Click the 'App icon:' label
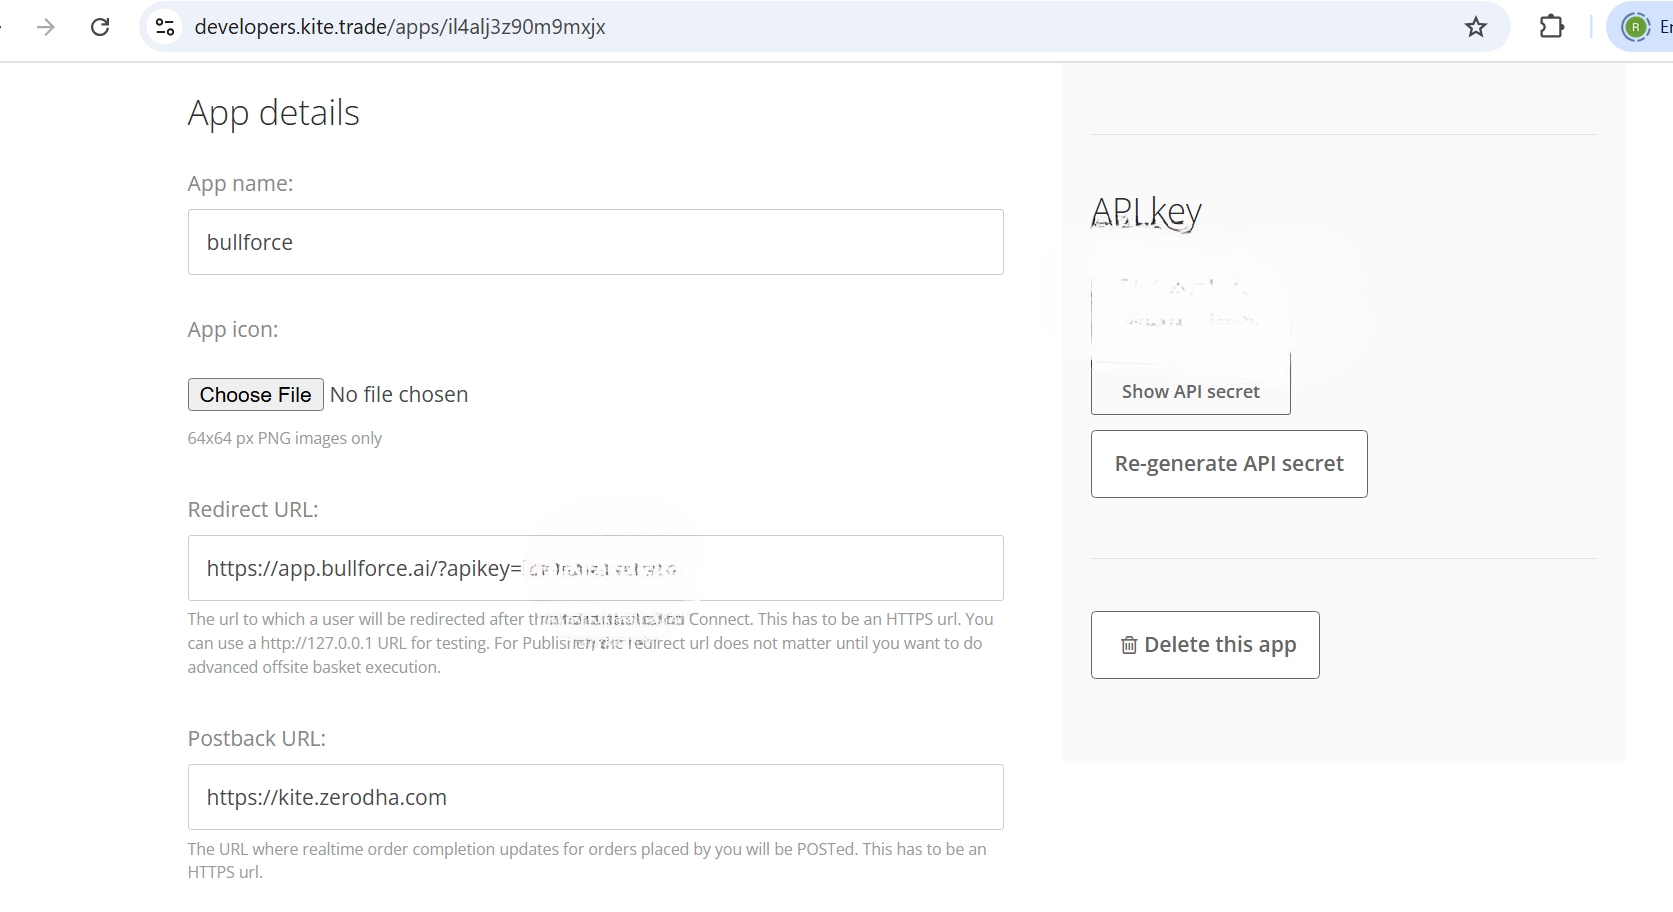Image resolution: width=1673 pixels, height=912 pixels. click(x=233, y=330)
